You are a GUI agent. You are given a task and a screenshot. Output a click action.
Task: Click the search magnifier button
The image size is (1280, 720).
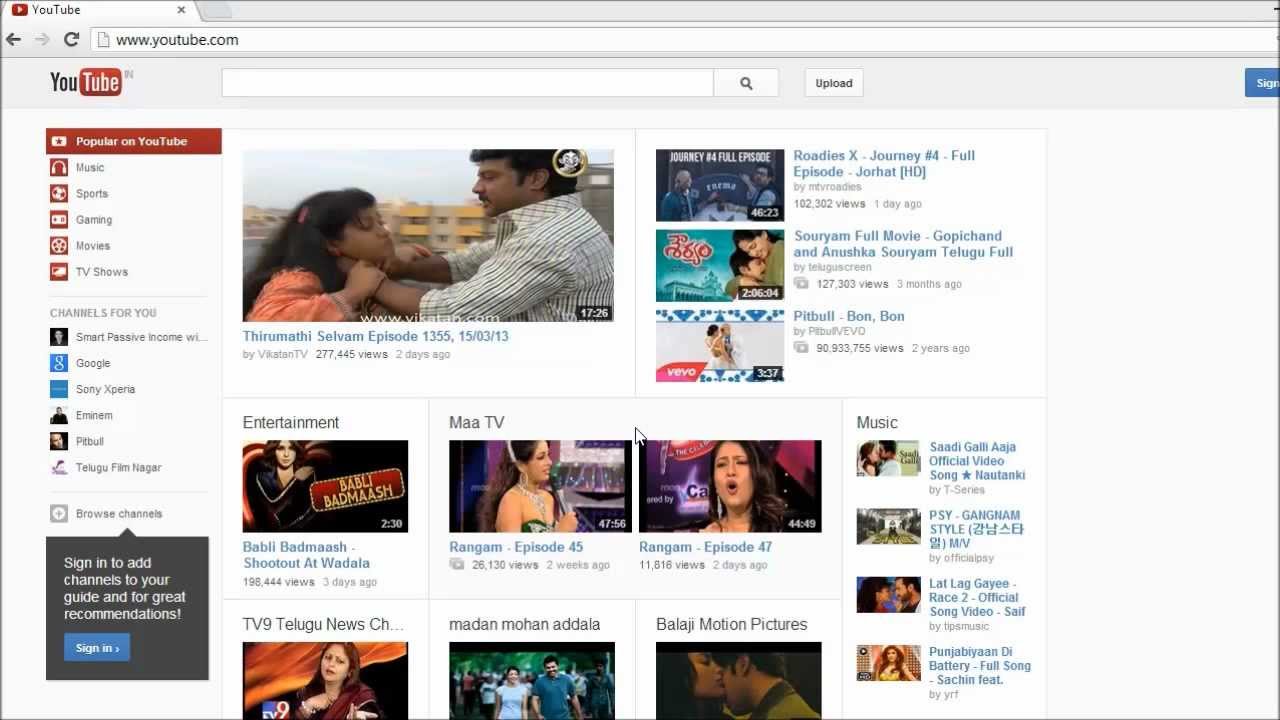[746, 83]
